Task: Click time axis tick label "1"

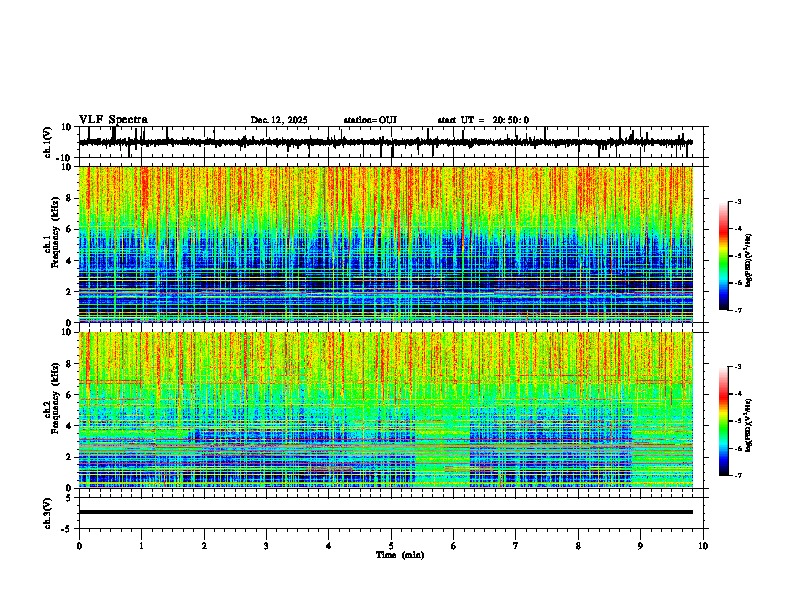Action: pos(141,546)
